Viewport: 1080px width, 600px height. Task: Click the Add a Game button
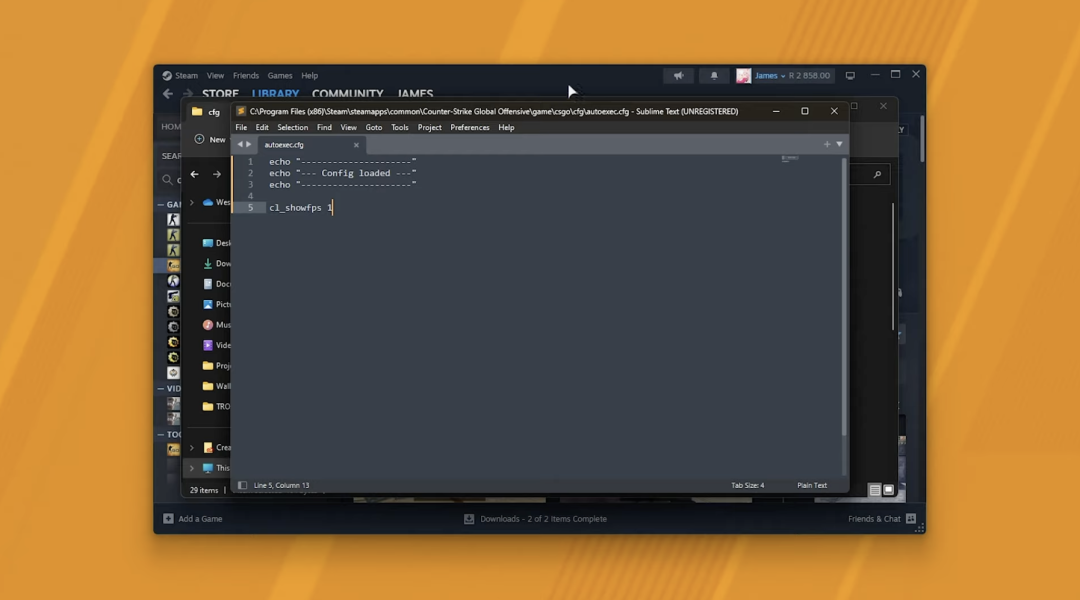point(193,519)
